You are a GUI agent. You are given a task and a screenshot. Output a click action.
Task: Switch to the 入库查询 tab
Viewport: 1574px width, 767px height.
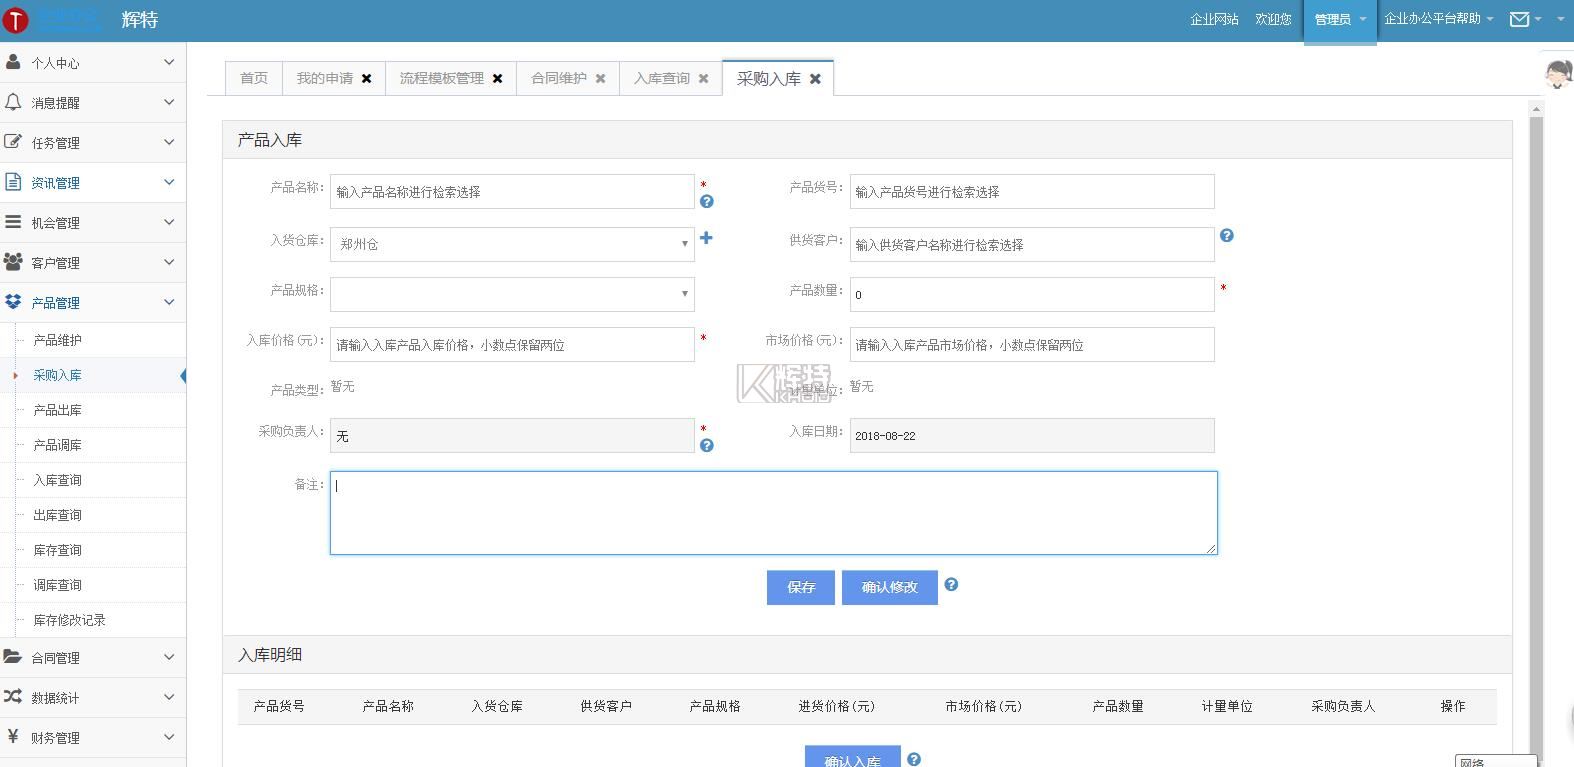point(661,78)
